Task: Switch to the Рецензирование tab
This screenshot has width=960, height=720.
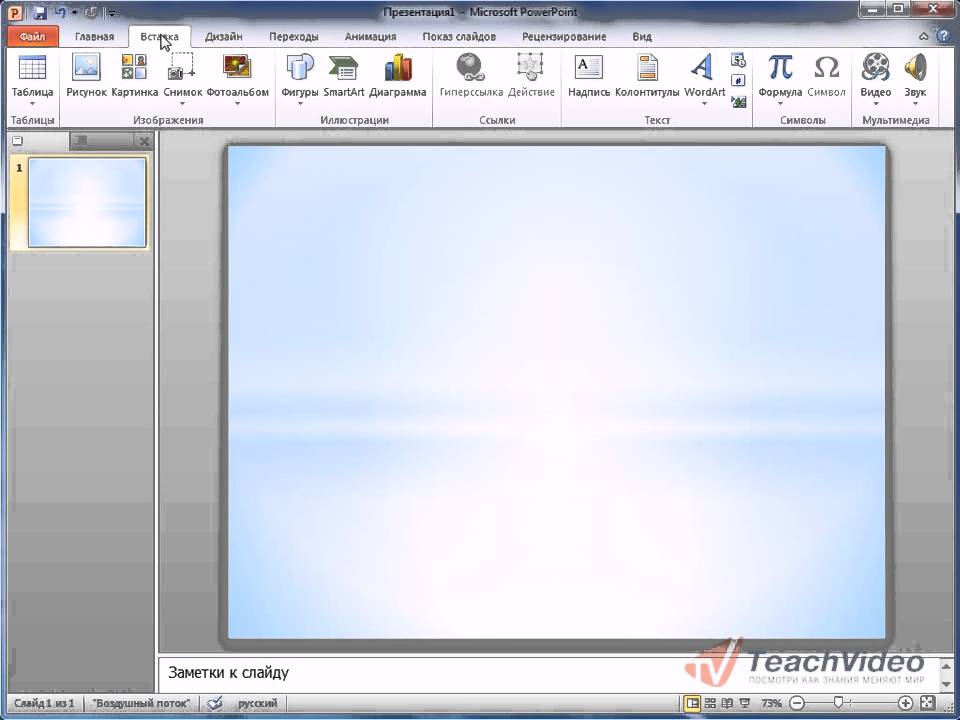Action: pyautogui.click(x=564, y=37)
